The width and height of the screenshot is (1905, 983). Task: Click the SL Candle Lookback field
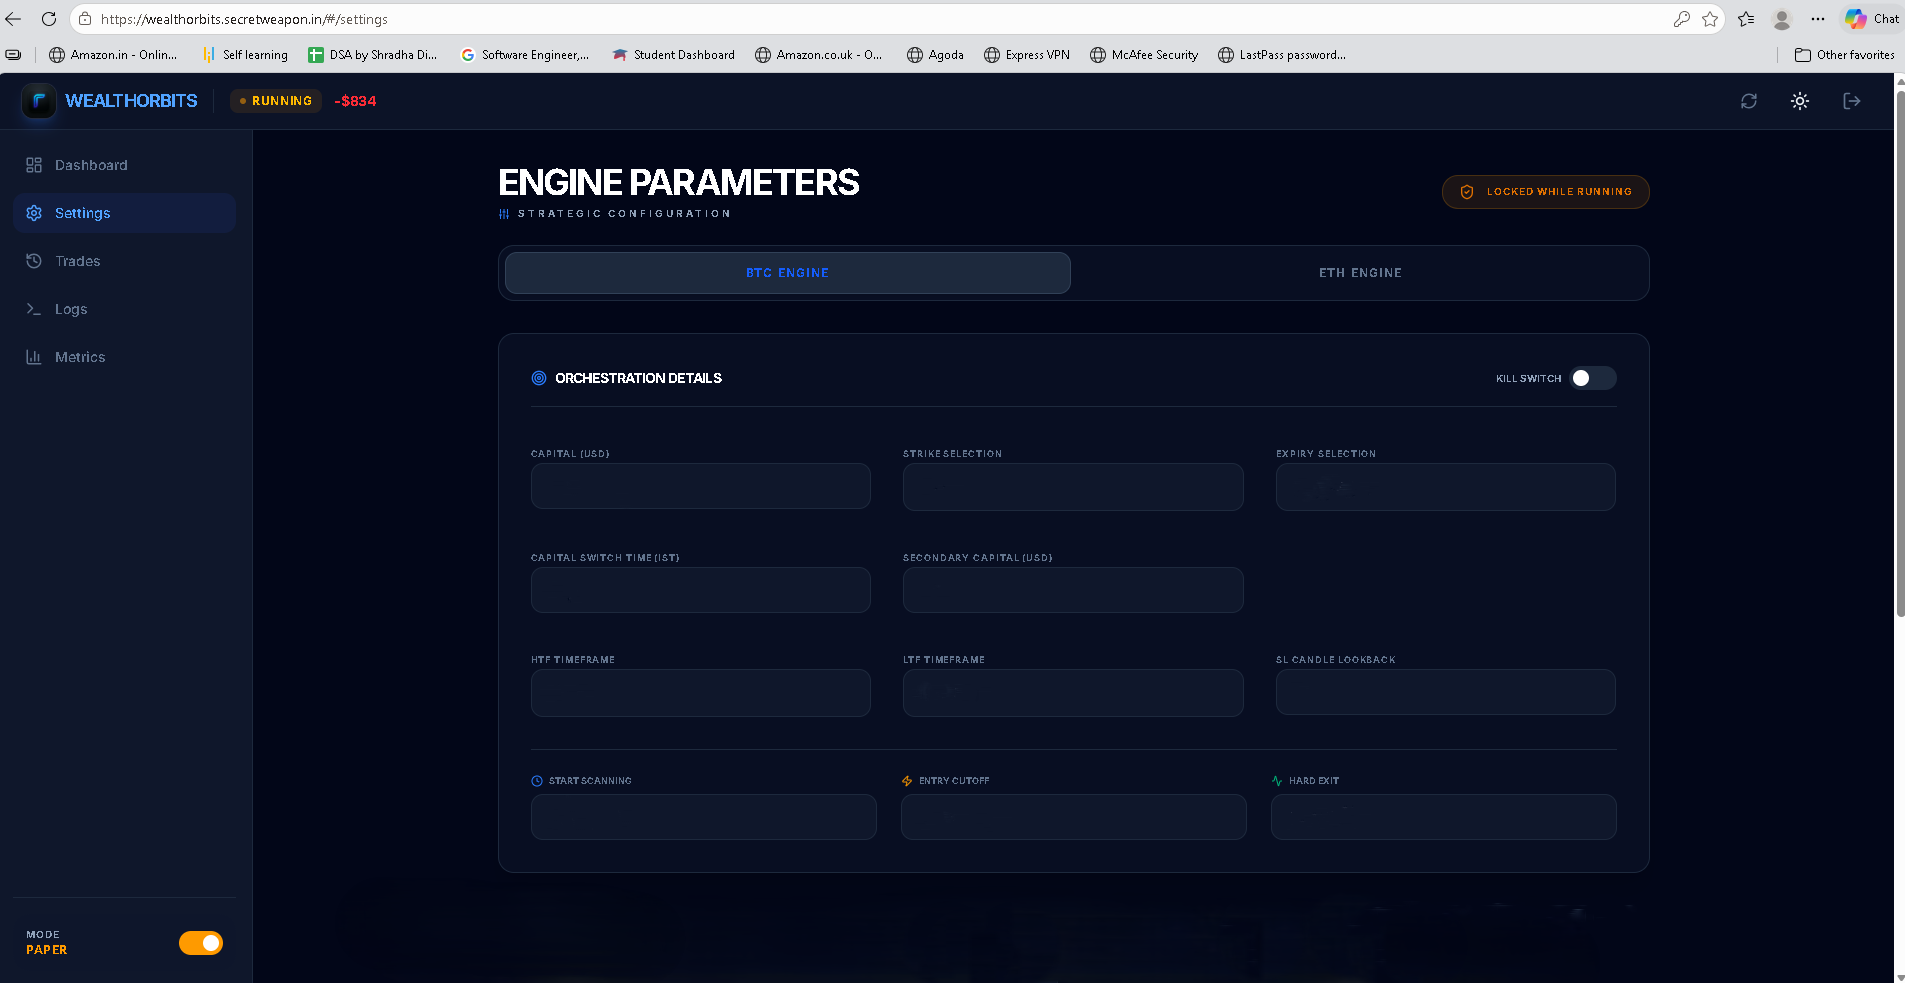1446,692
